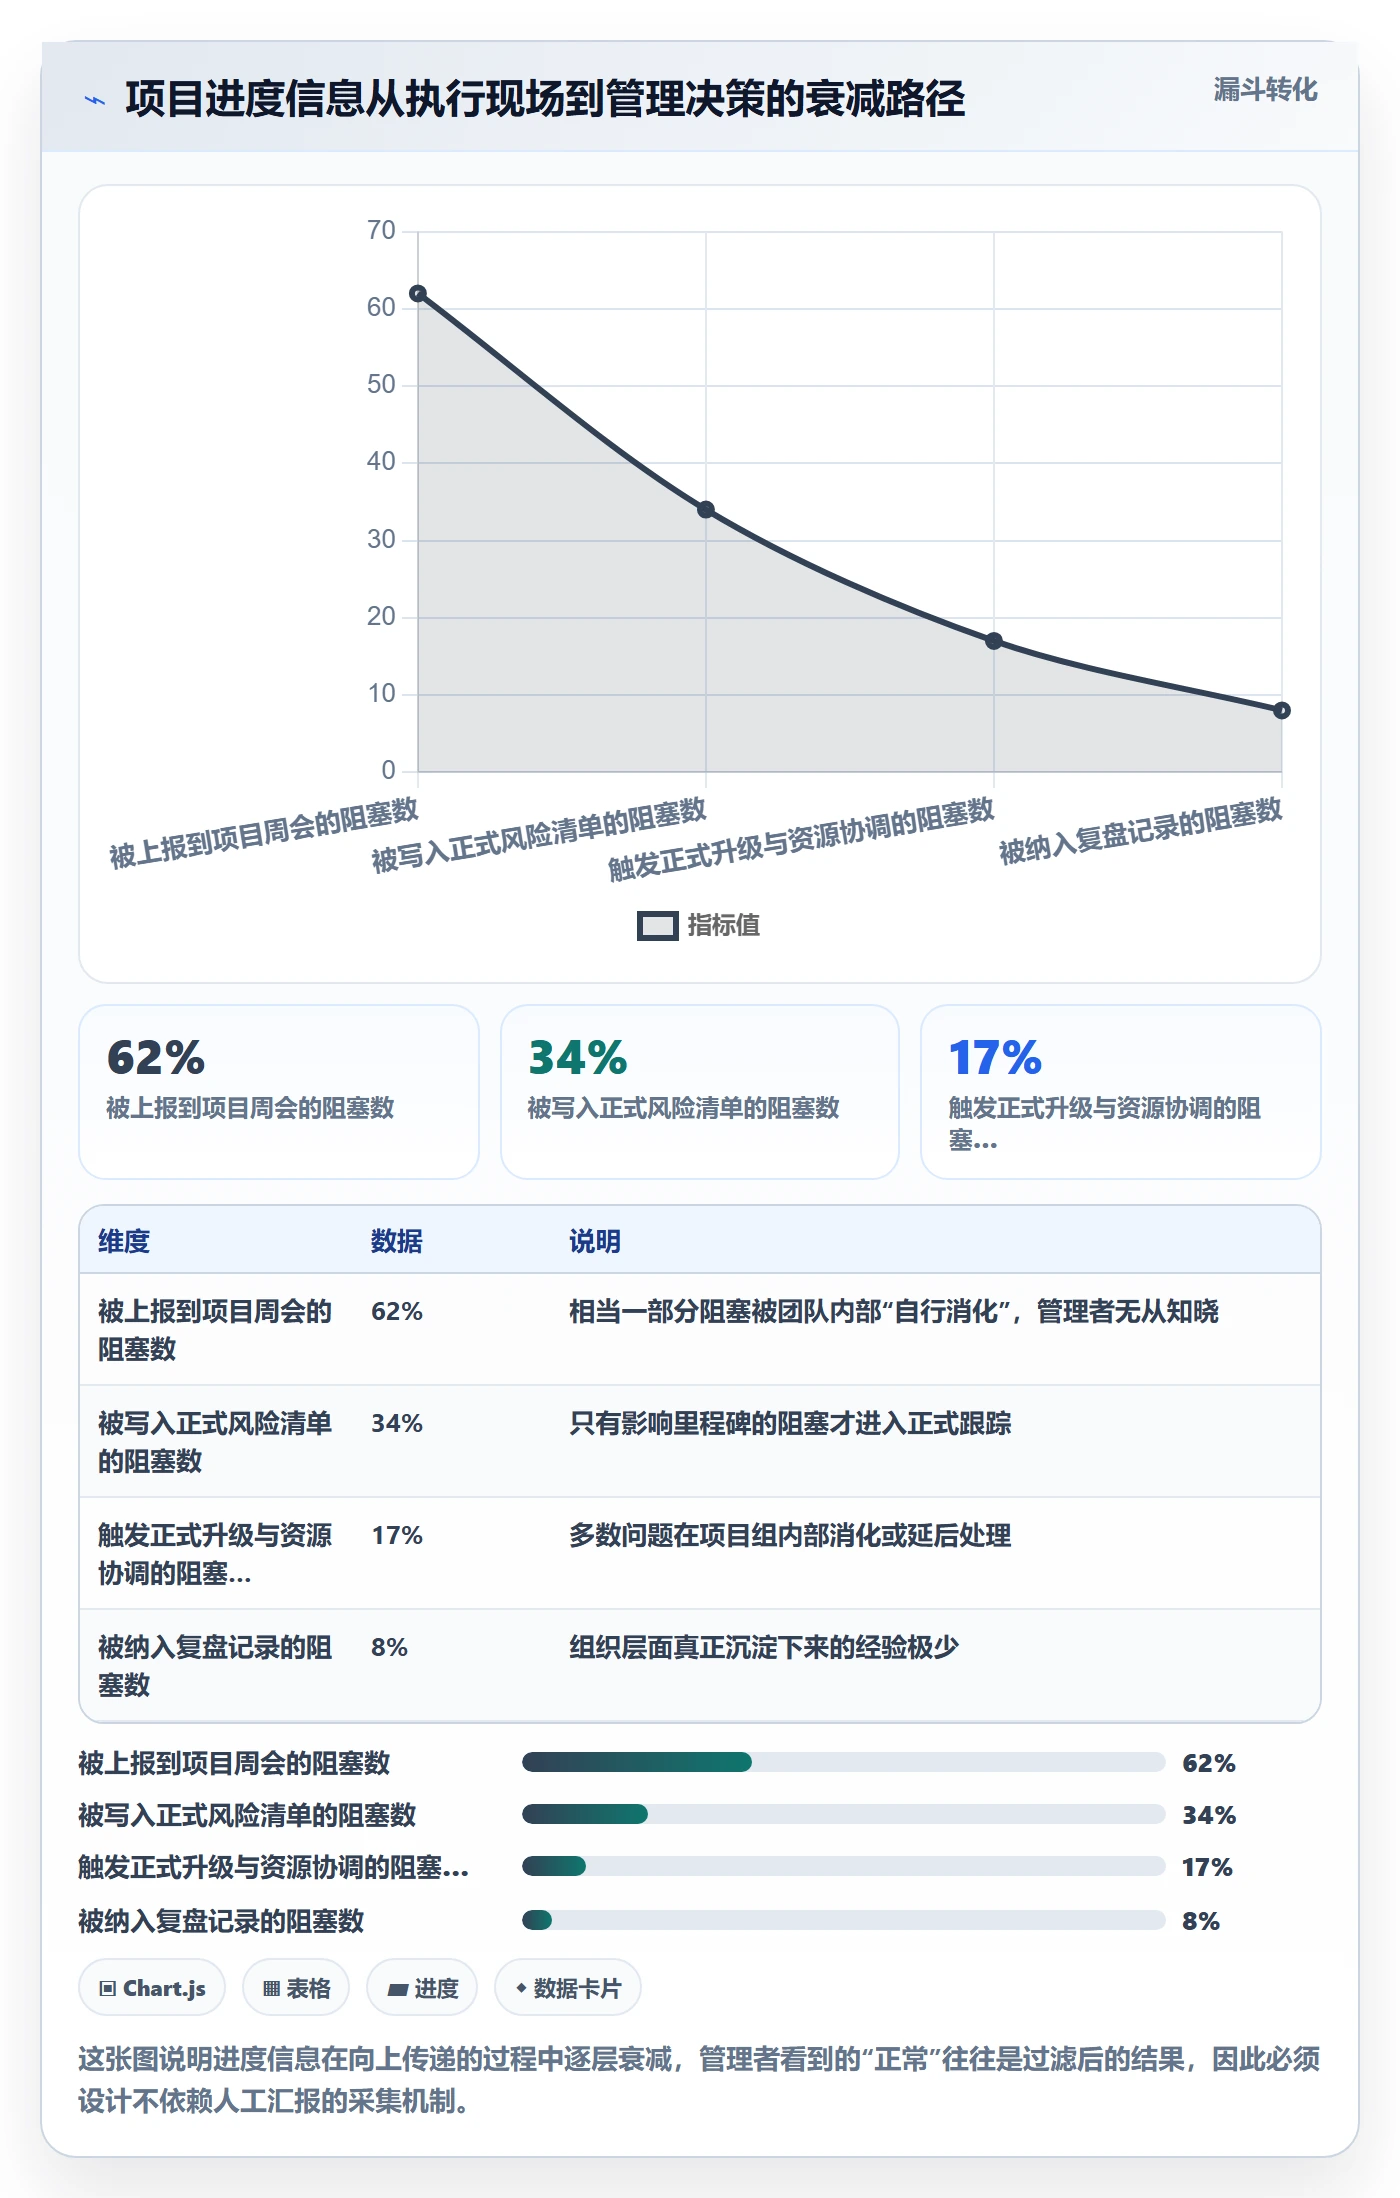Select the 34% cell in the table

397,1423
